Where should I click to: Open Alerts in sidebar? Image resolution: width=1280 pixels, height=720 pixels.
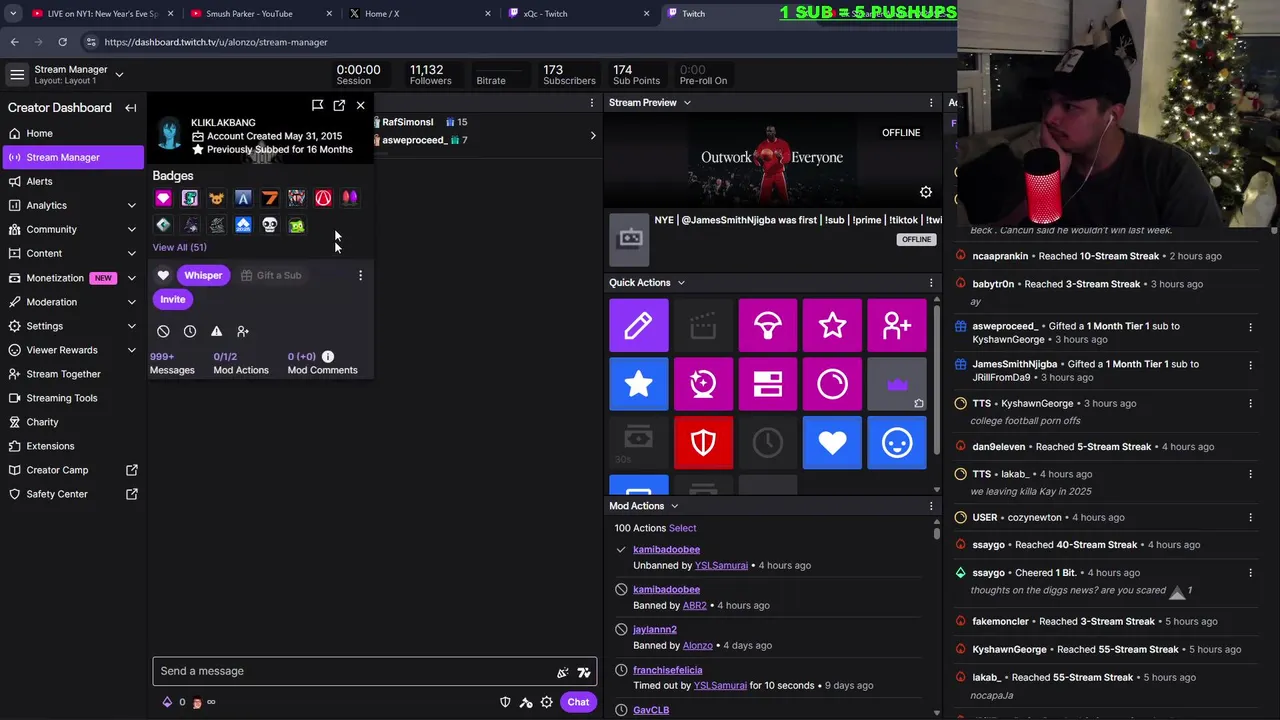[x=72, y=181]
